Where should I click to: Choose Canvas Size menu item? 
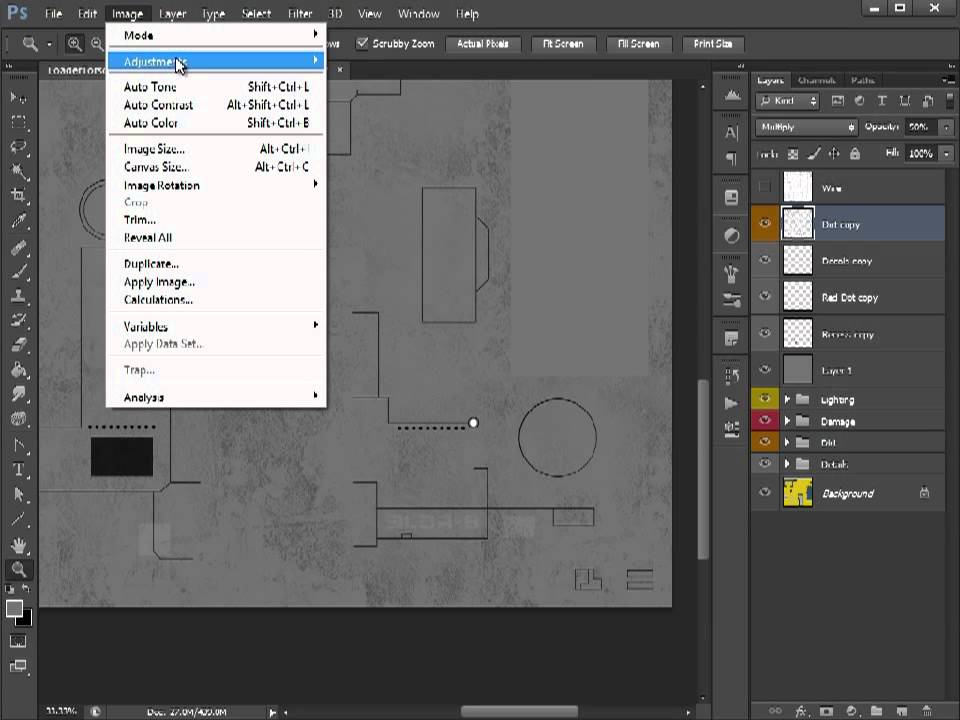[x=215, y=167]
